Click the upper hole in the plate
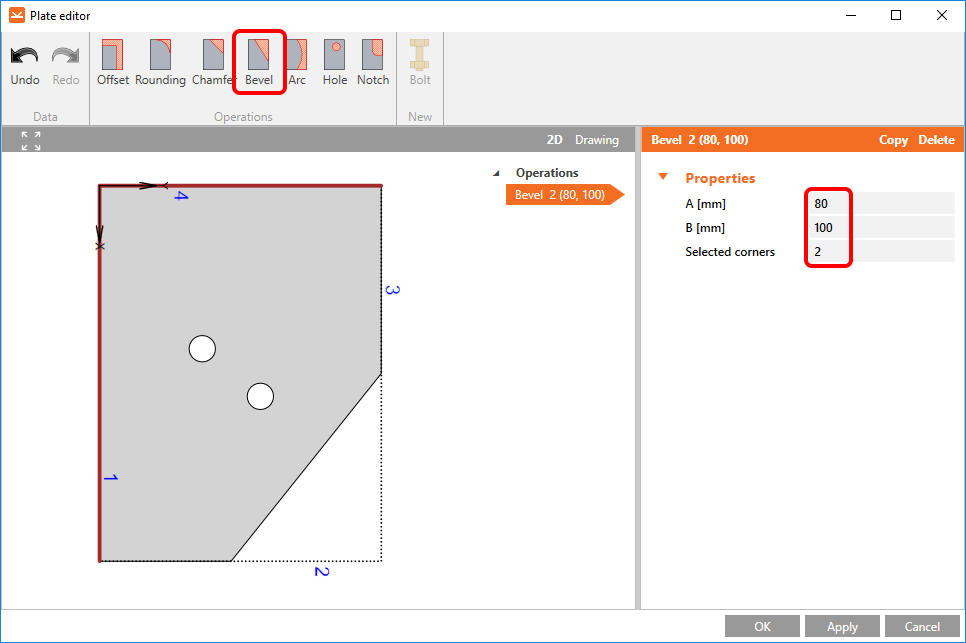This screenshot has height=643, width=966. 202,349
